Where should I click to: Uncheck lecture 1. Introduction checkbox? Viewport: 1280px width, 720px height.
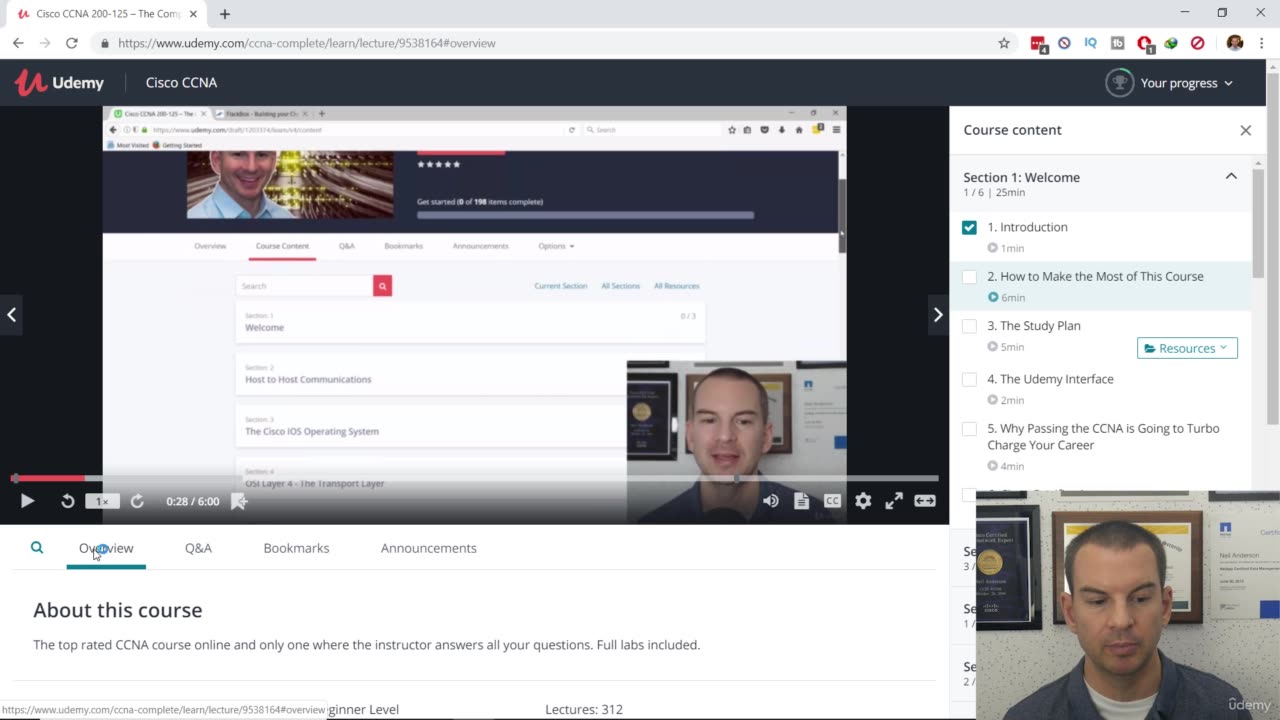tap(969, 227)
